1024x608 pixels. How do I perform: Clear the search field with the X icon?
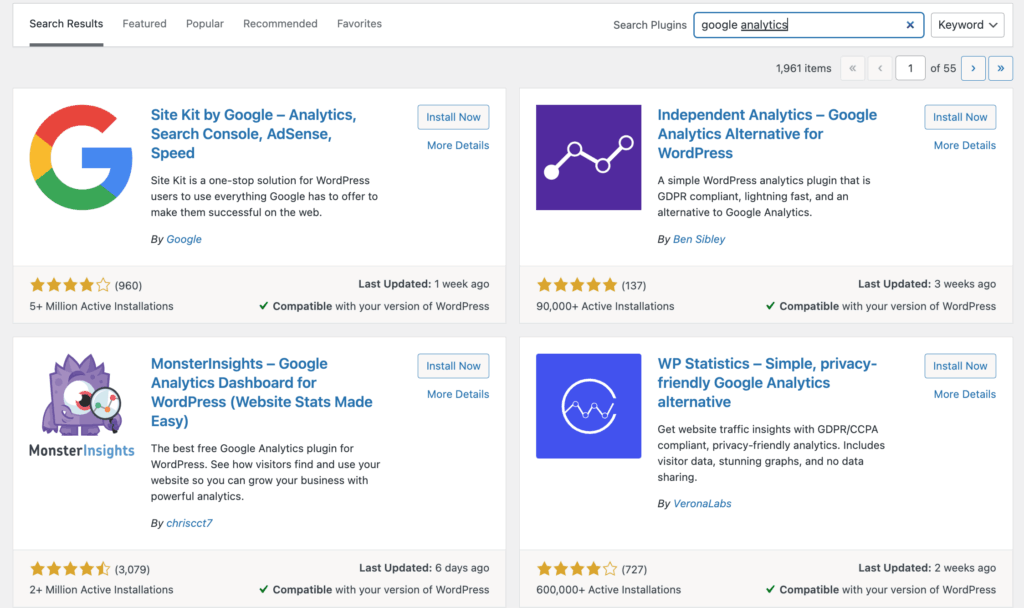[910, 25]
